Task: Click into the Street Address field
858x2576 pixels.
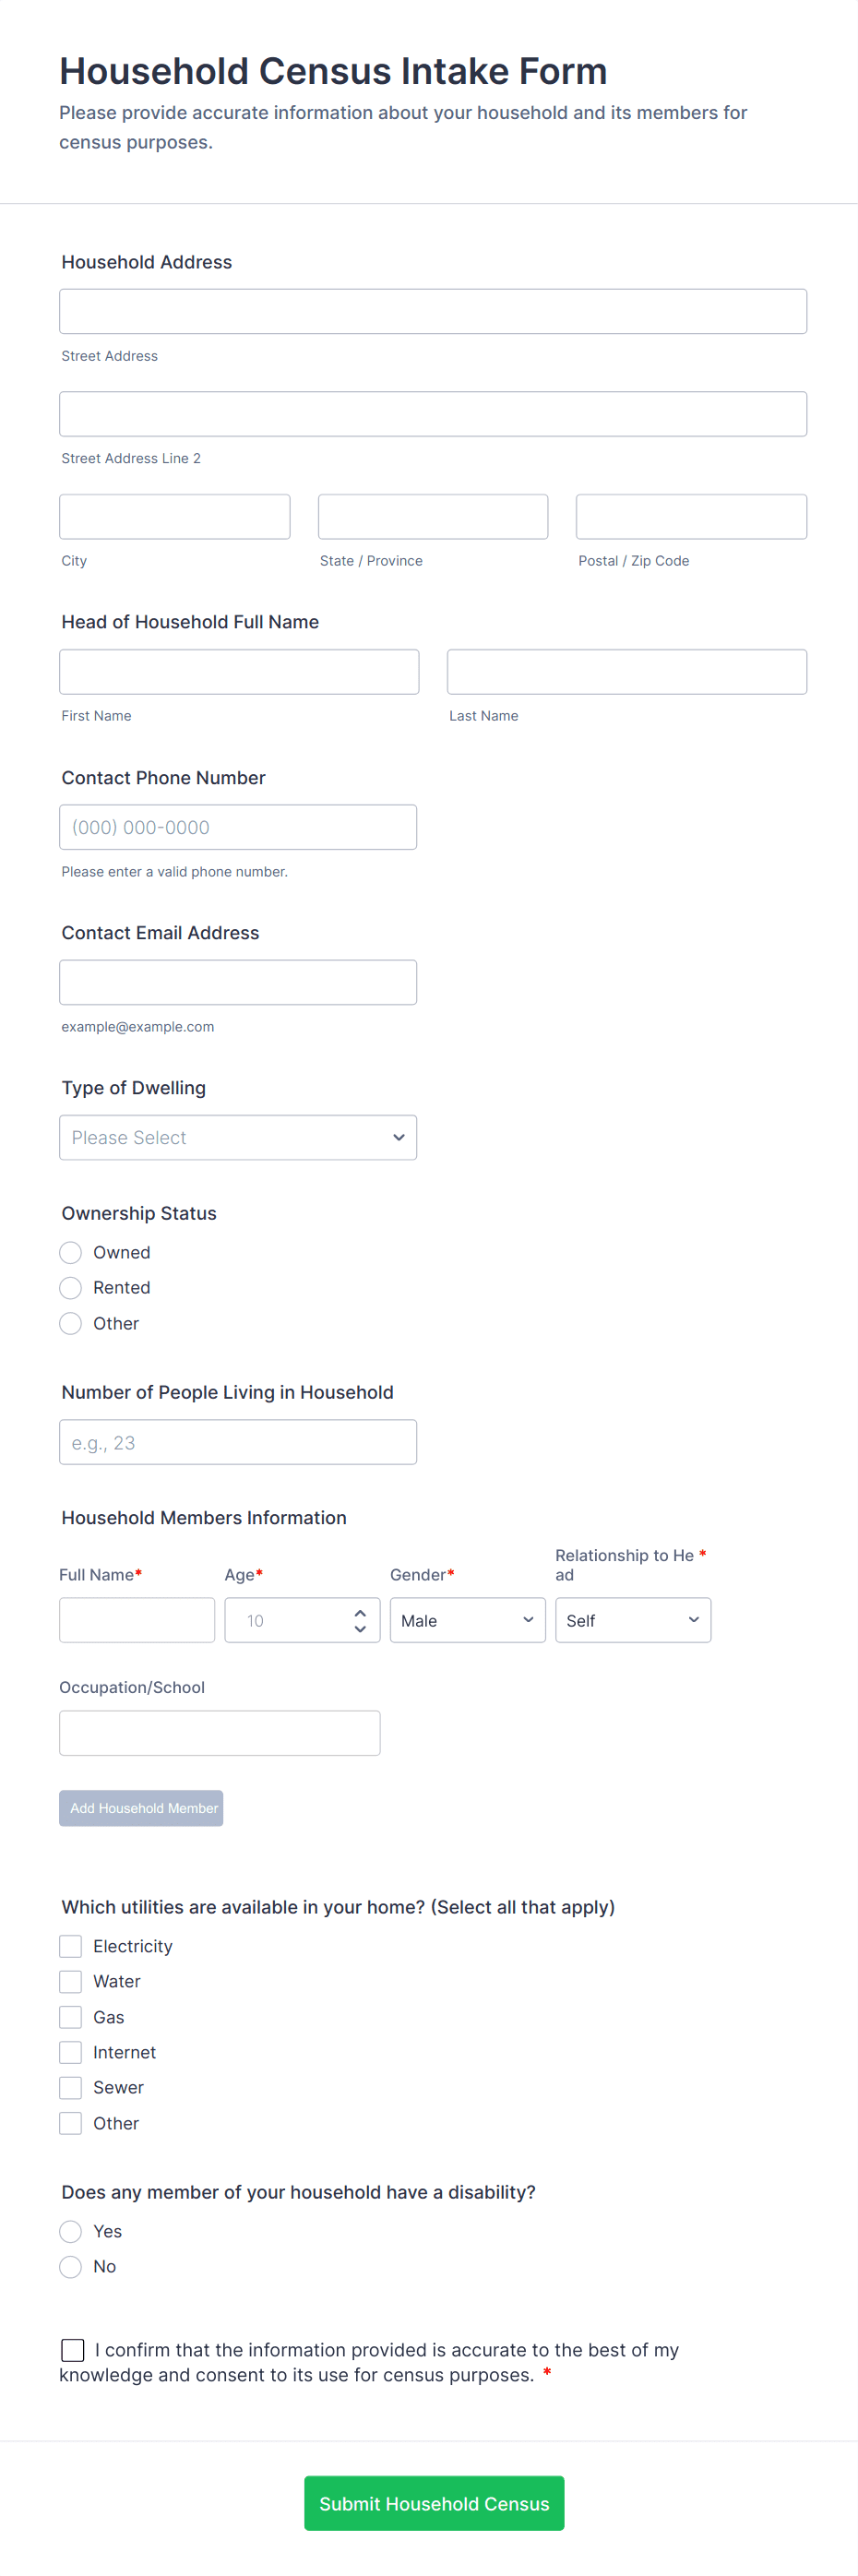Action: tap(432, 311)
